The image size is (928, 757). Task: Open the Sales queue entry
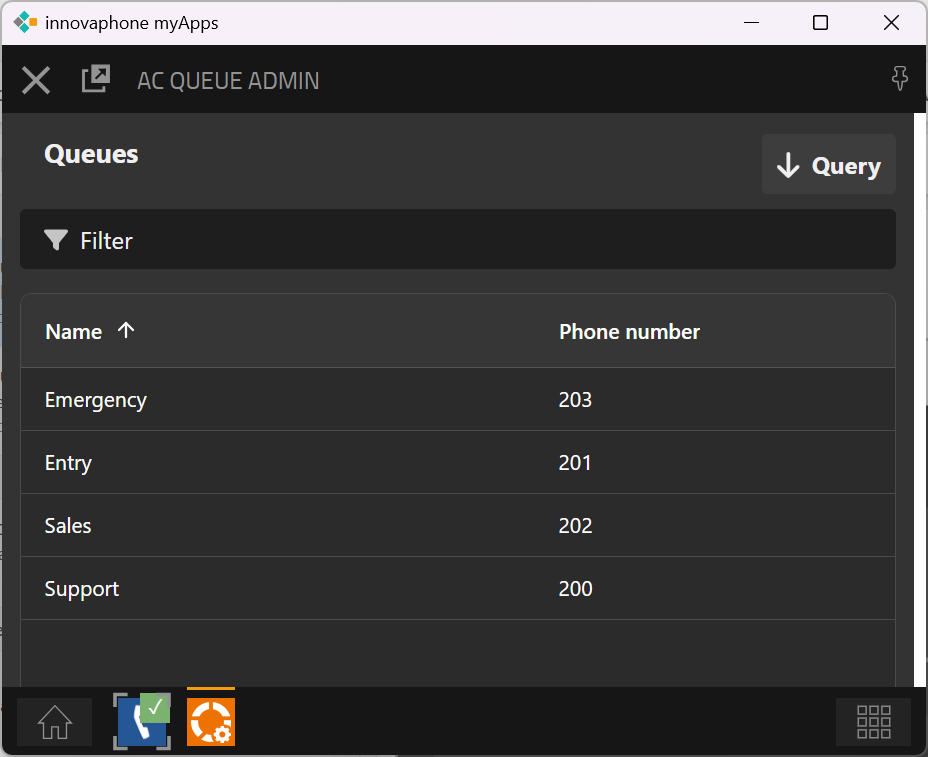click(68, 526)
